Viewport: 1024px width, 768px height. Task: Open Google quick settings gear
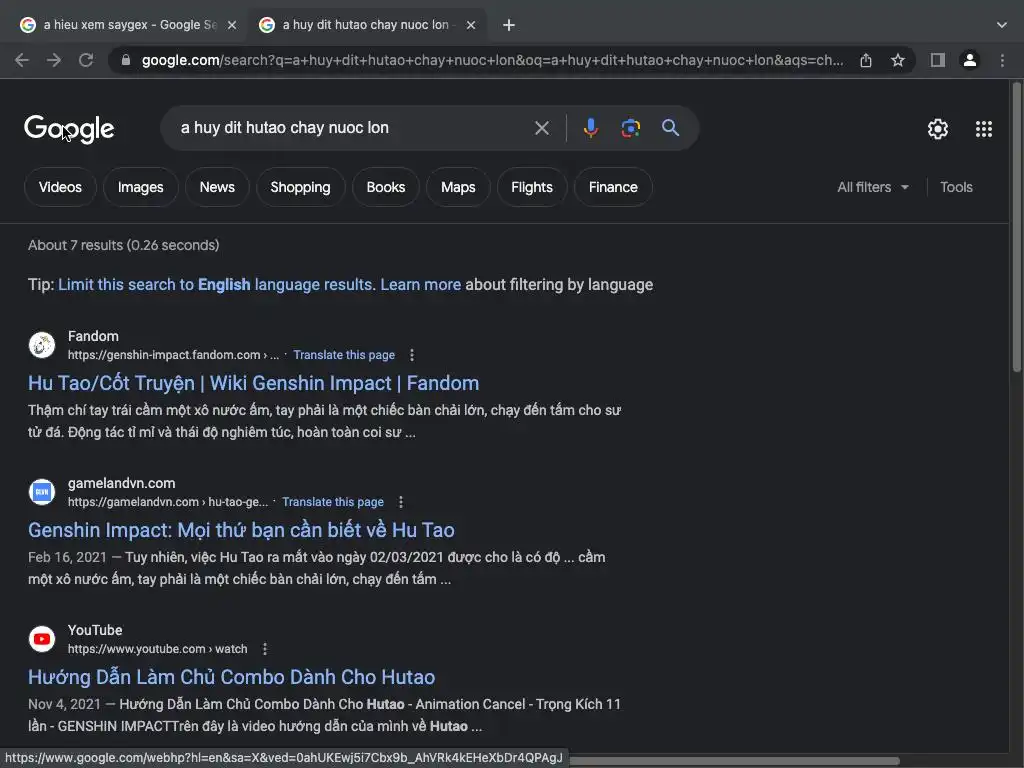point(938,129)
